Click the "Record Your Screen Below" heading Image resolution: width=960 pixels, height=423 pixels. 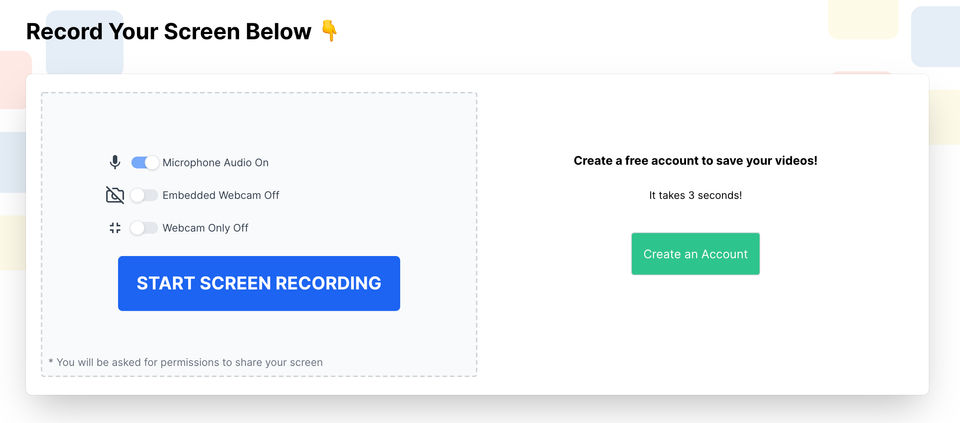pyautogui.click(x=168, y=31)
